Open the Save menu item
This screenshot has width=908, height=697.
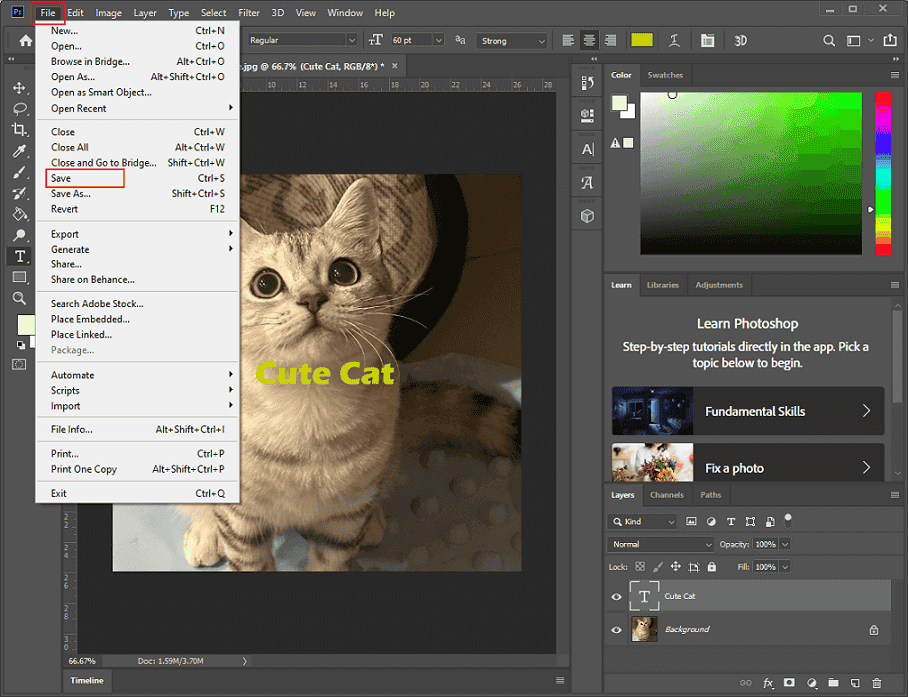click(x=64, y=178)
